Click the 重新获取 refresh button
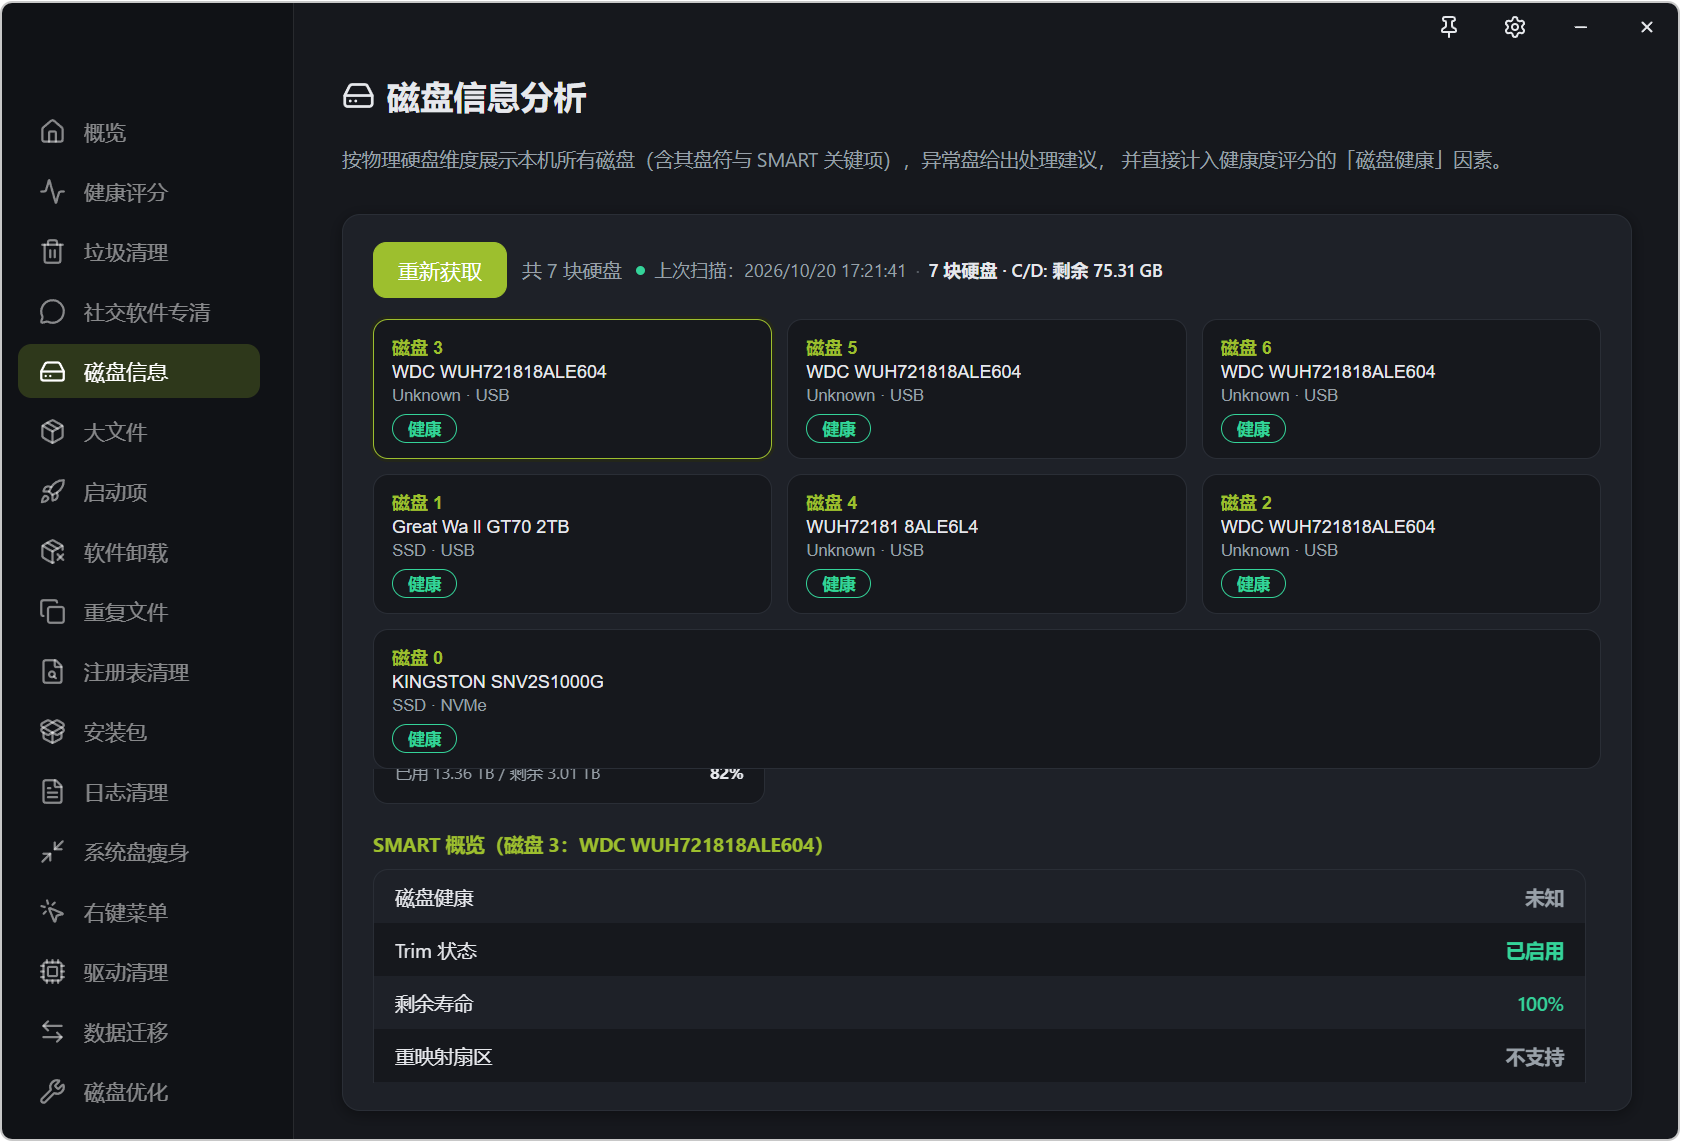Screen dimensions: 1681x1142 point(440,270)
